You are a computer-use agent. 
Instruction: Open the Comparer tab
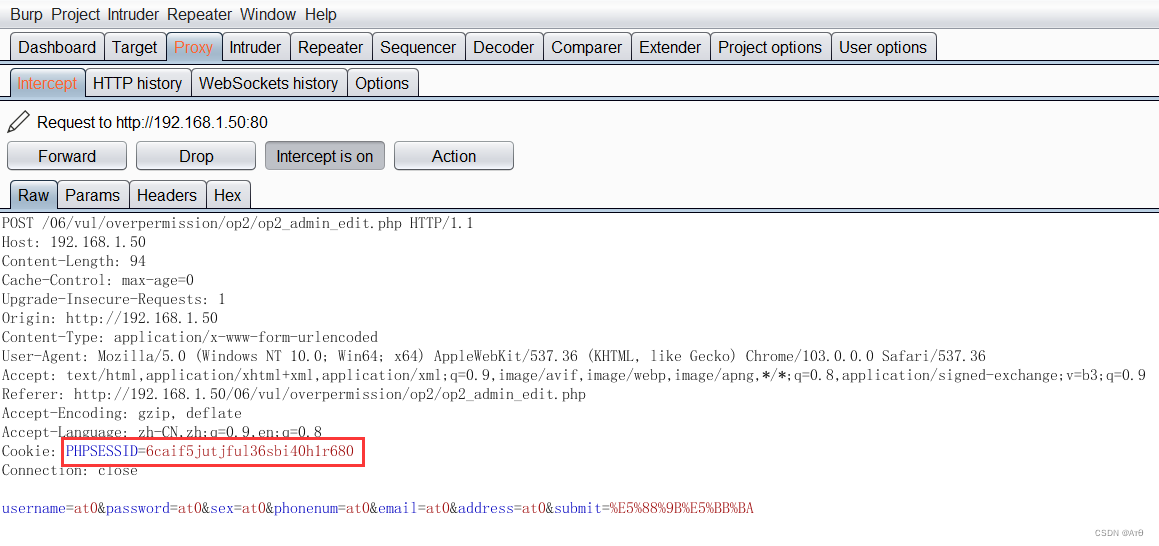tap(587, 47)
